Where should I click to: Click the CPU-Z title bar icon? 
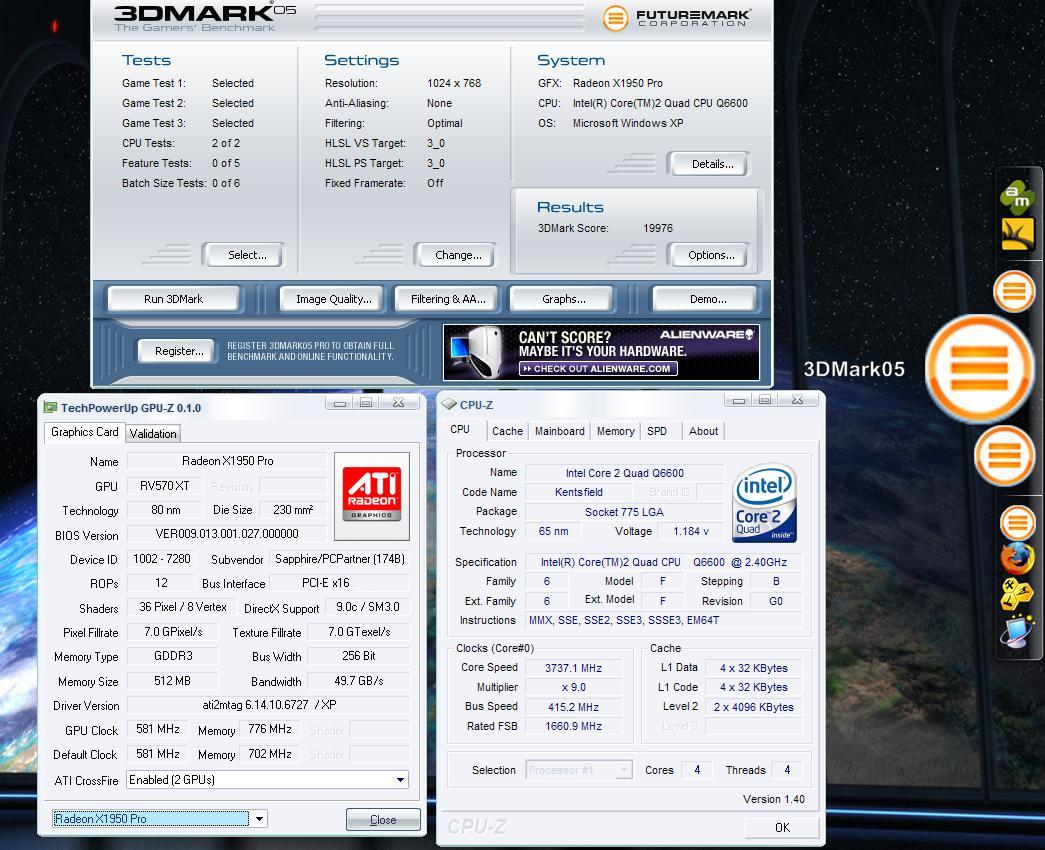(449, 405)
